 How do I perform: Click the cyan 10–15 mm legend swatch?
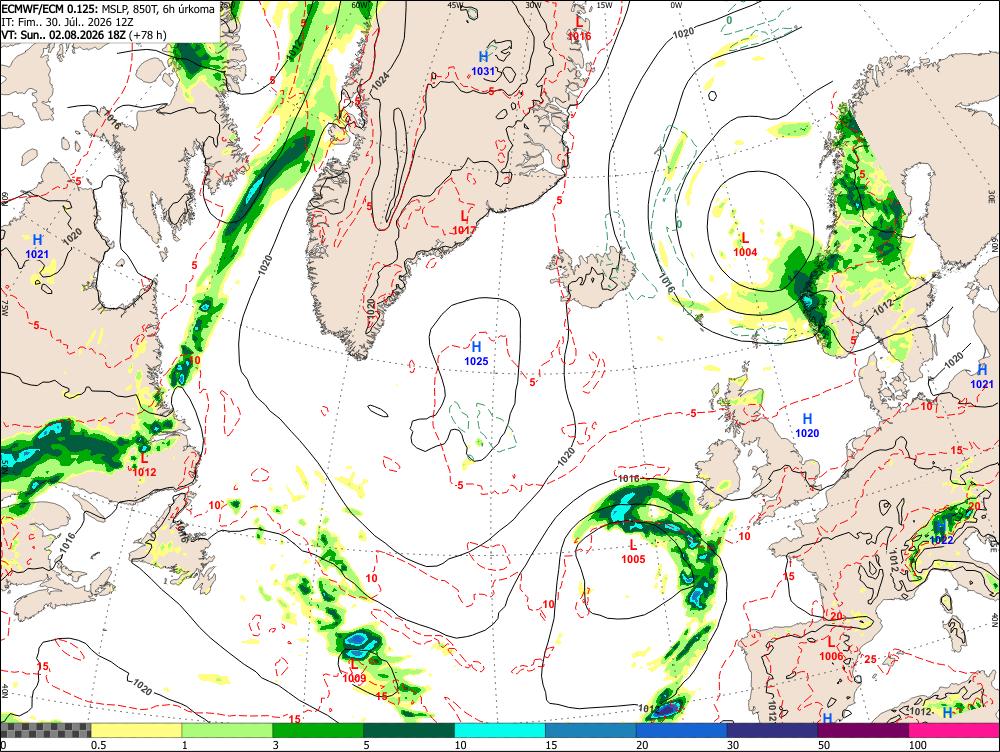tap(500, 730)
